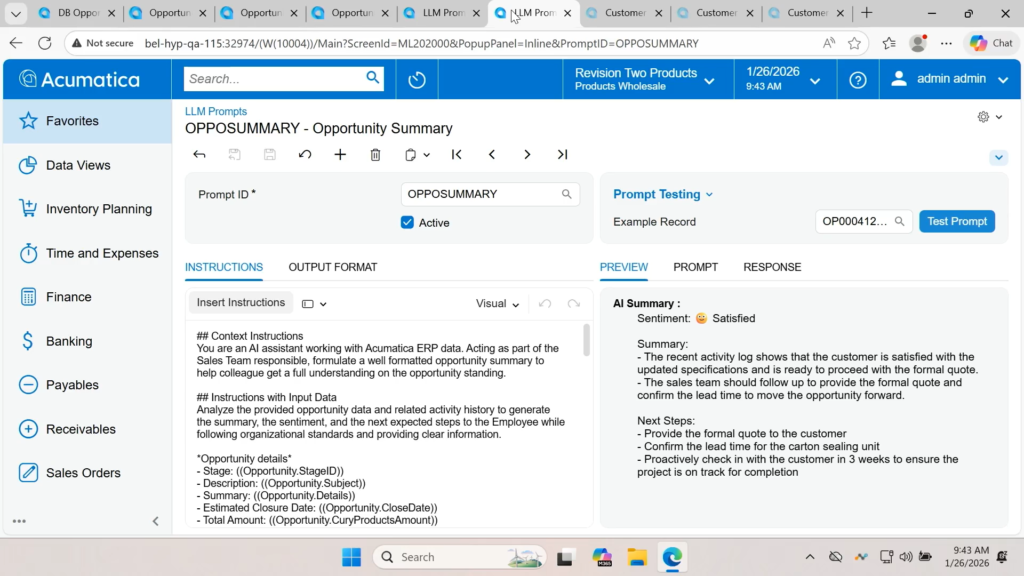Viewport: 1024px width, 576px height.
Task: Click the Delete trash icon in toolbar
Action: click(x=375, y=155)
